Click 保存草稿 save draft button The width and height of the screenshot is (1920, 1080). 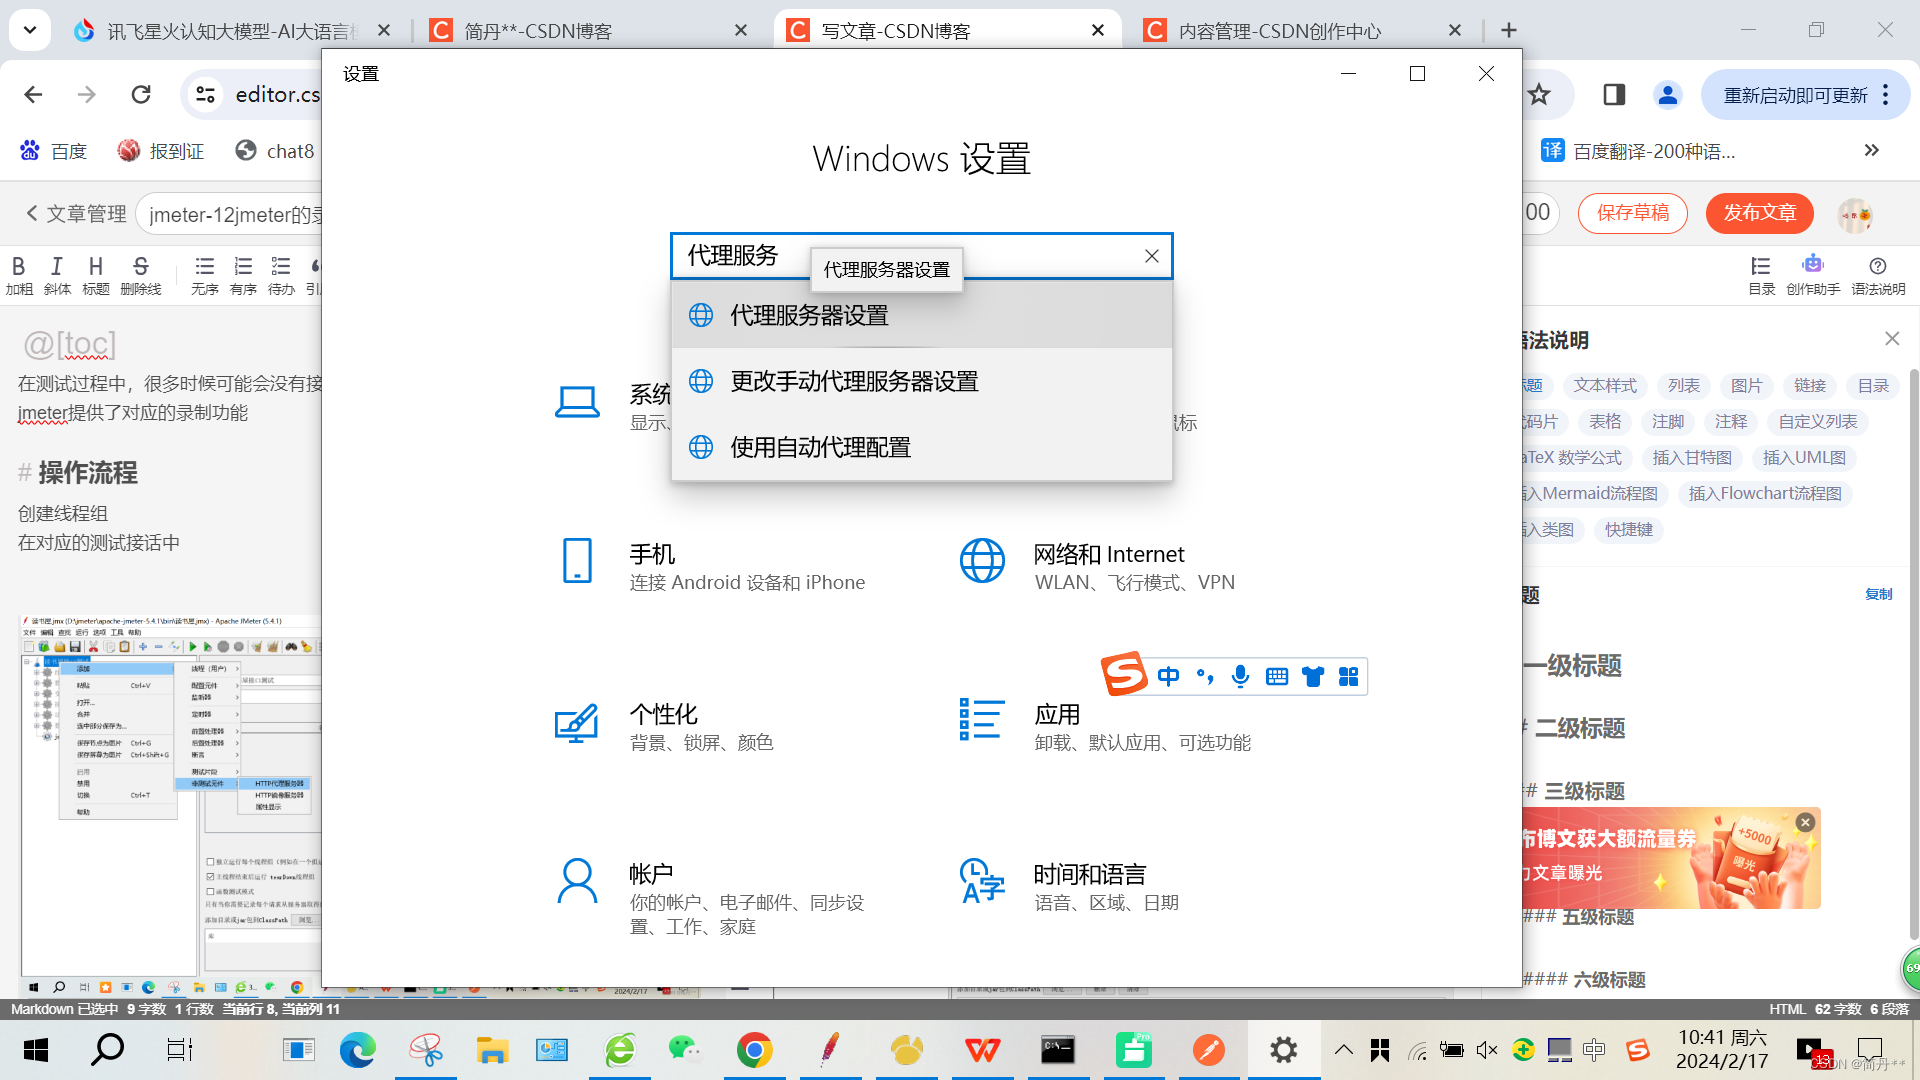pyautogui.click(x=1631, y=212)
